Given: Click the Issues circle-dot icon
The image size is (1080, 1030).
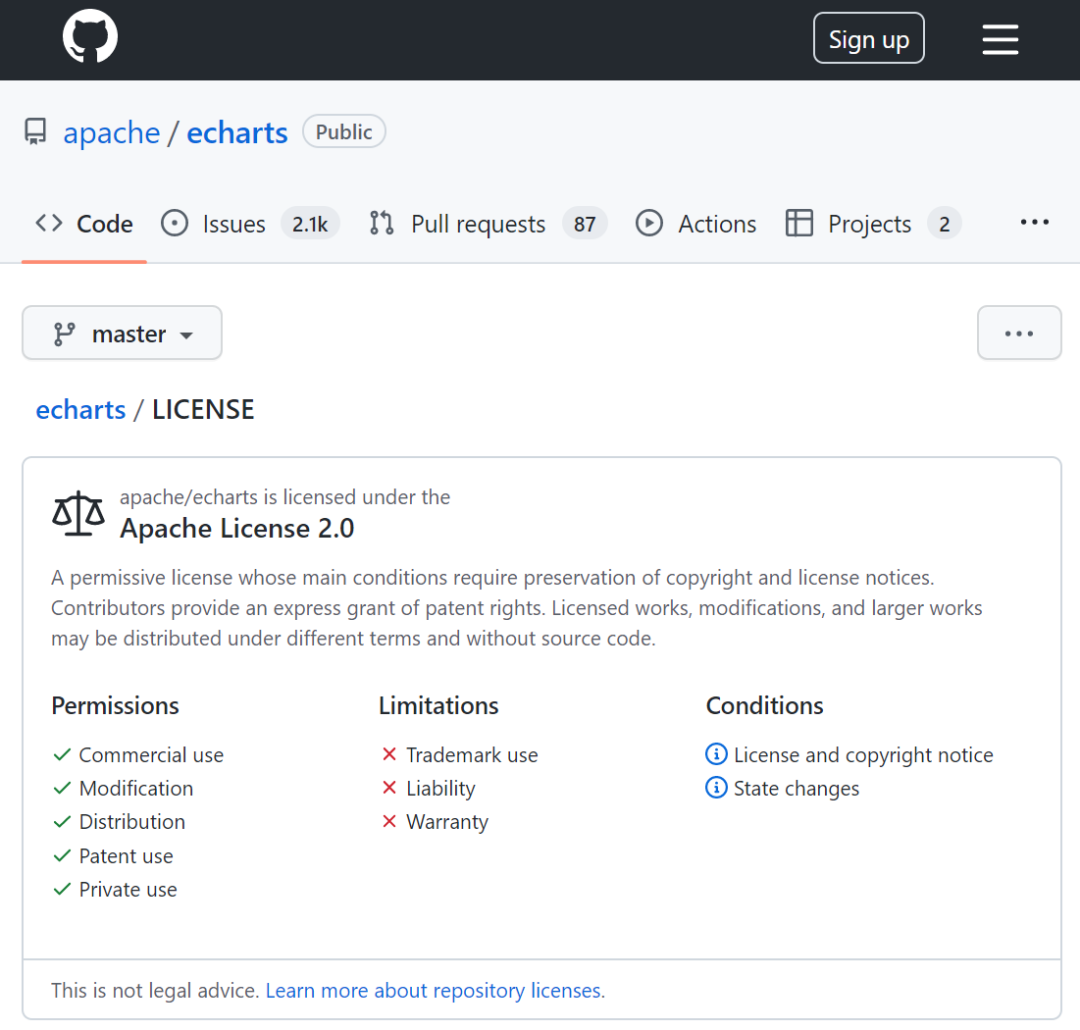Looking at the screenshot, I should pos(174,224).
